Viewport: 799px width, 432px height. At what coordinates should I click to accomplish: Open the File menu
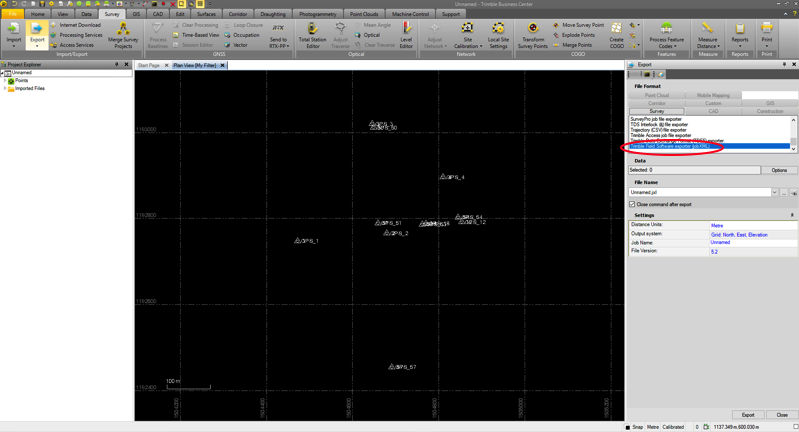12,14
